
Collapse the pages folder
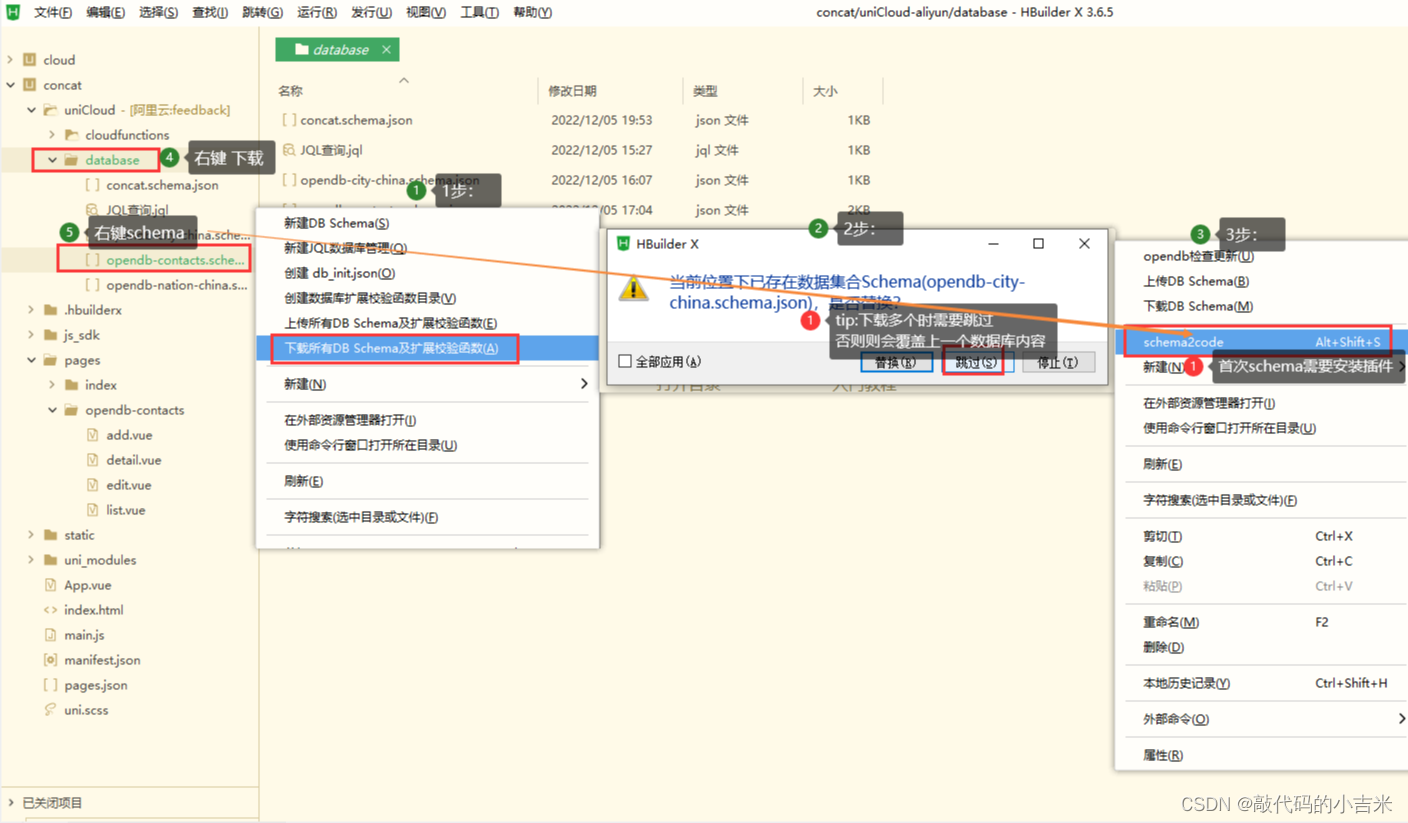click(31, 360)
